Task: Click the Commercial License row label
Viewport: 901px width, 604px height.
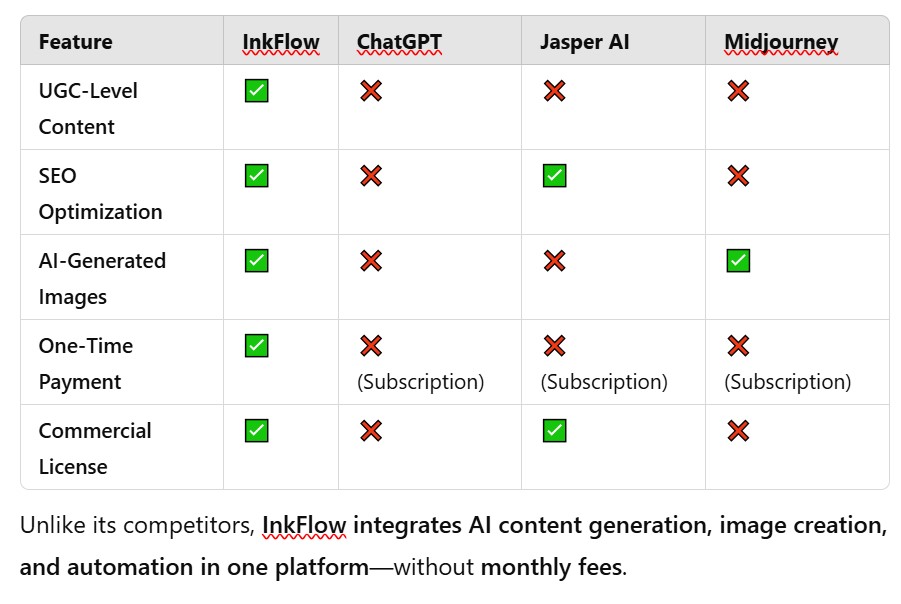Action: 95,448
